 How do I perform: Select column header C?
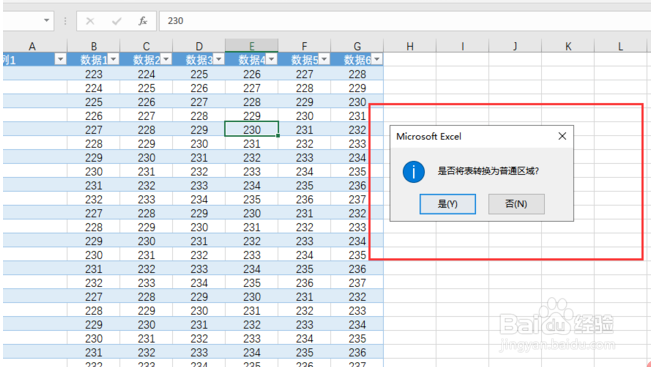click(x=146, y=46)
